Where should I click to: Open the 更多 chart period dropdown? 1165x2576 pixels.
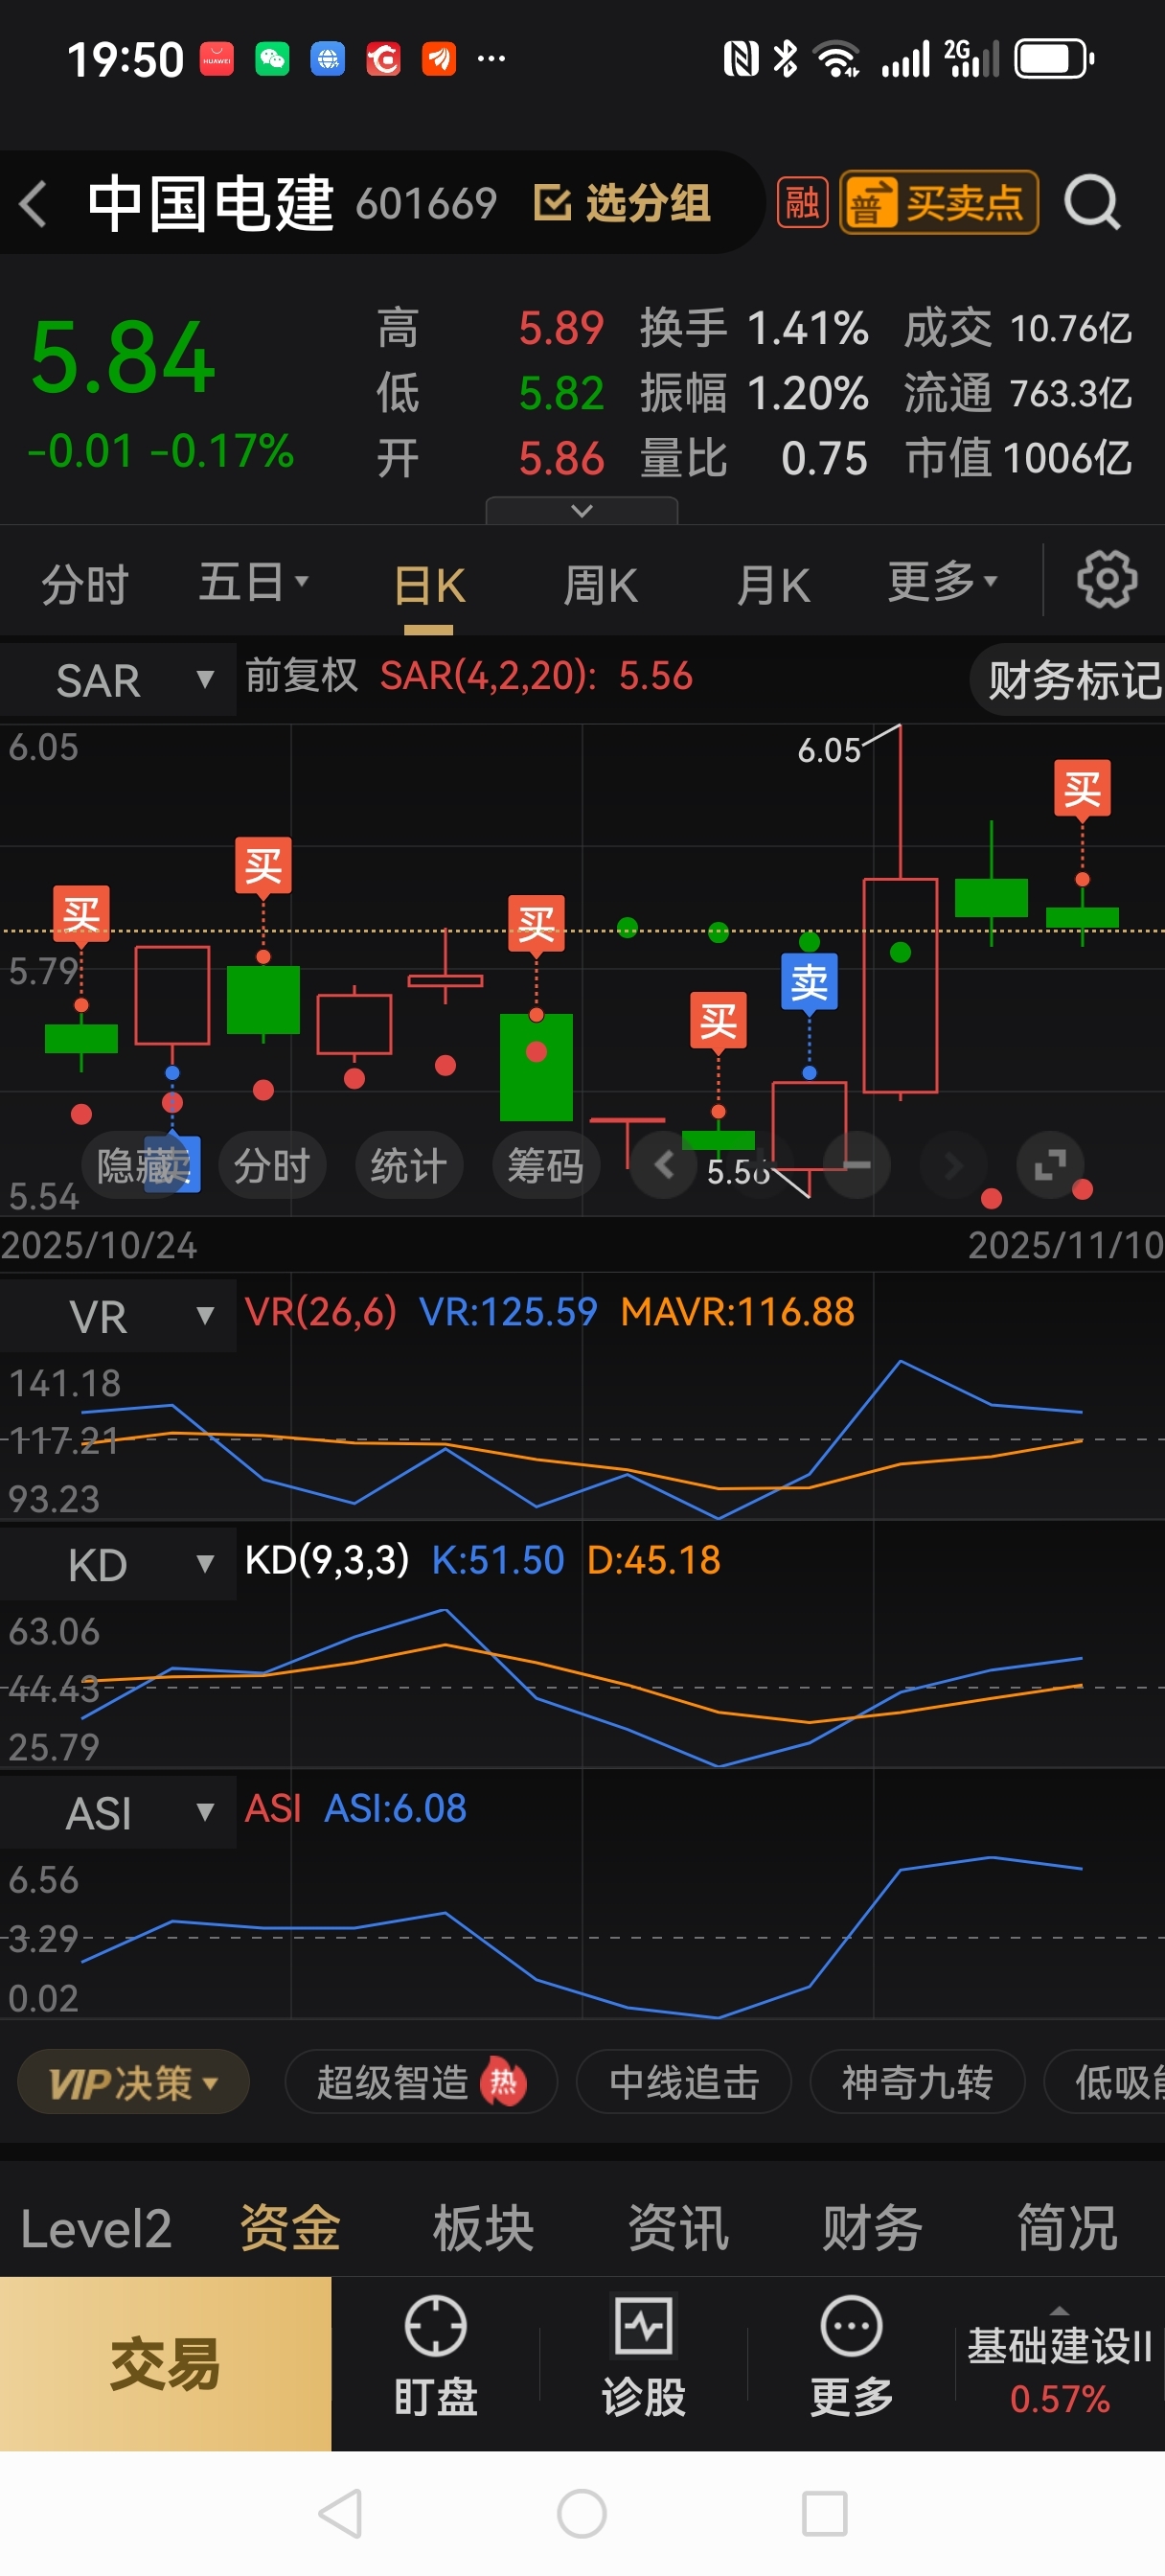tap(942, 581)
